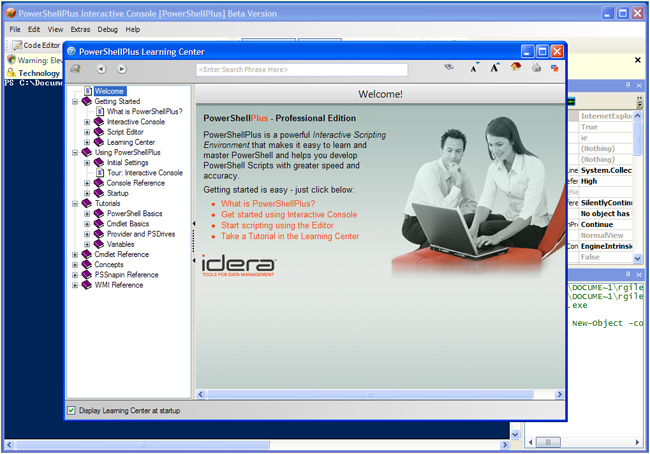The height and width of the screenshot is (454, 650).
Task: Open Take a Tutorial in the Learning Center link
Action: 290,236
